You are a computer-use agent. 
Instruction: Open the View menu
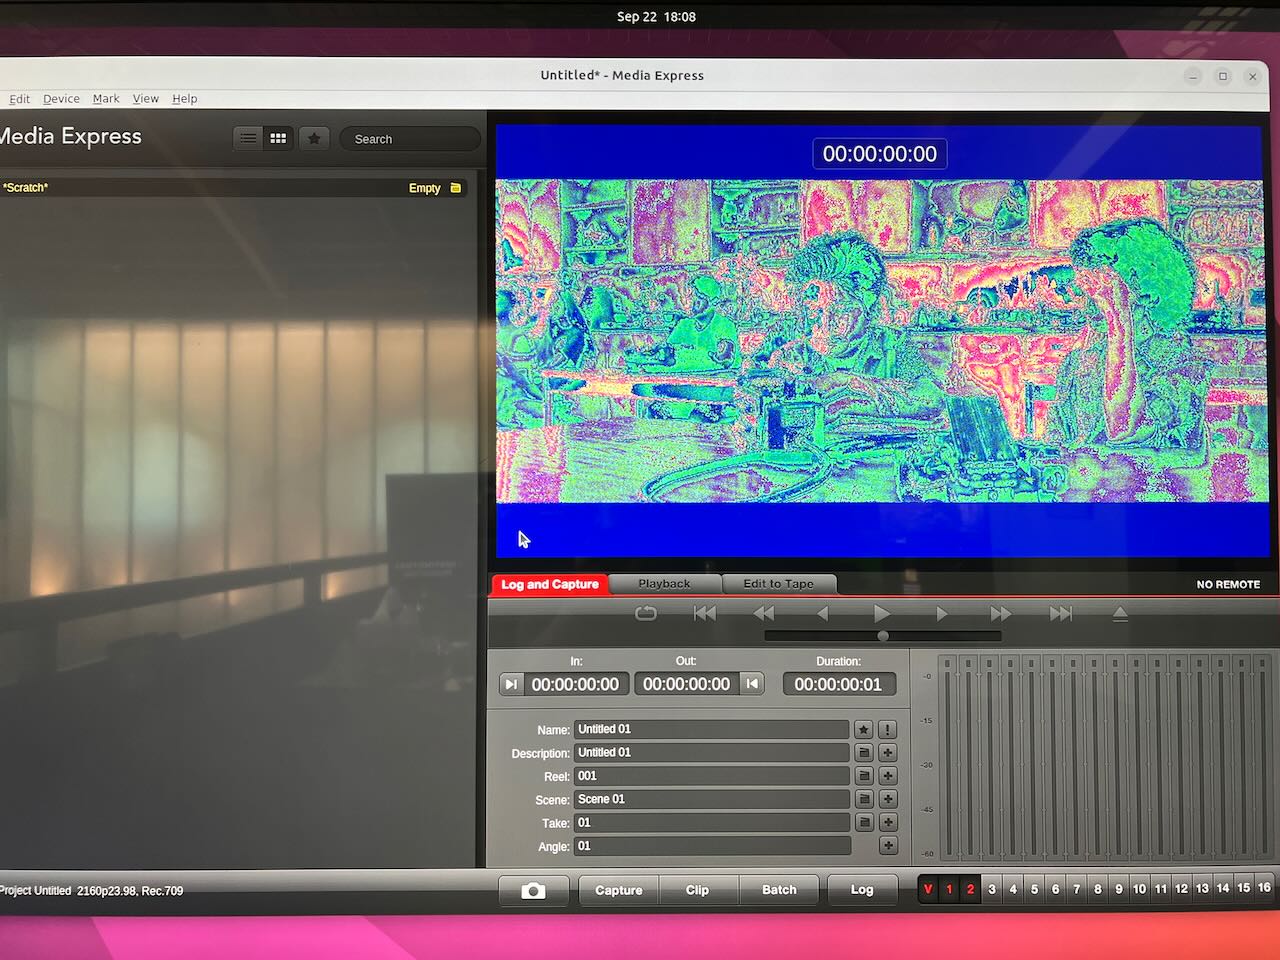(x=146, y=99)
